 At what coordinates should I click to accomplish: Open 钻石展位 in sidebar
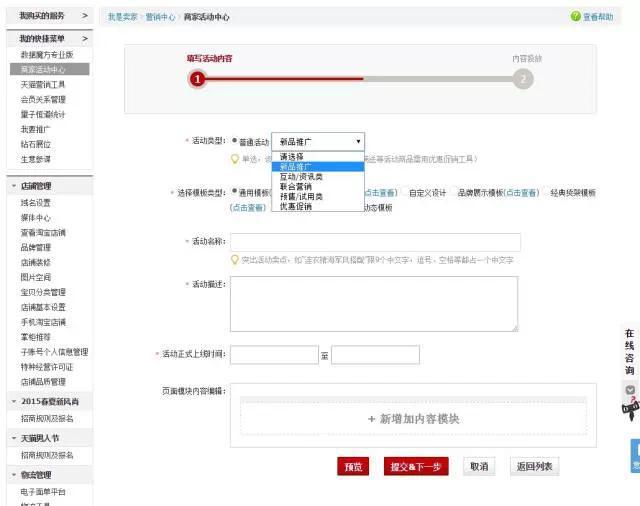[36, 144]
